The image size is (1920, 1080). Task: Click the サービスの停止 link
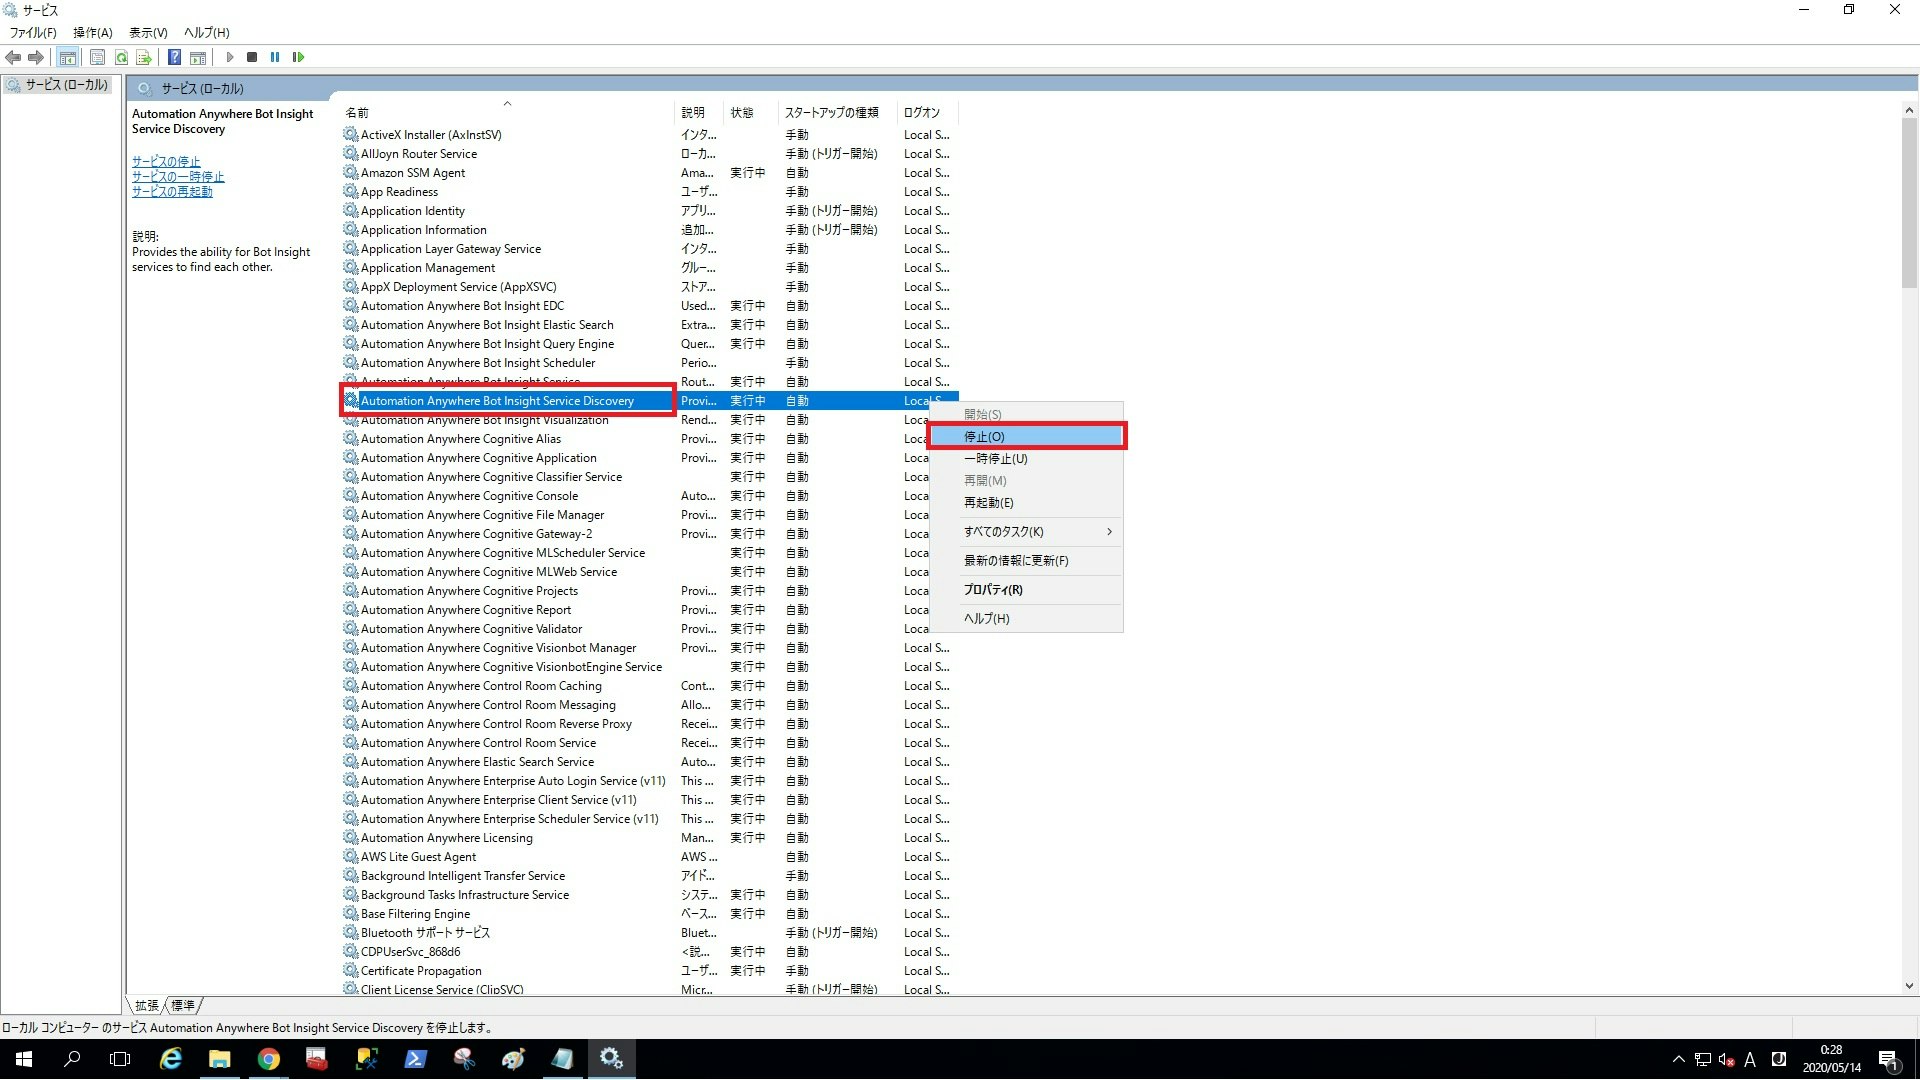click(166, 161)
